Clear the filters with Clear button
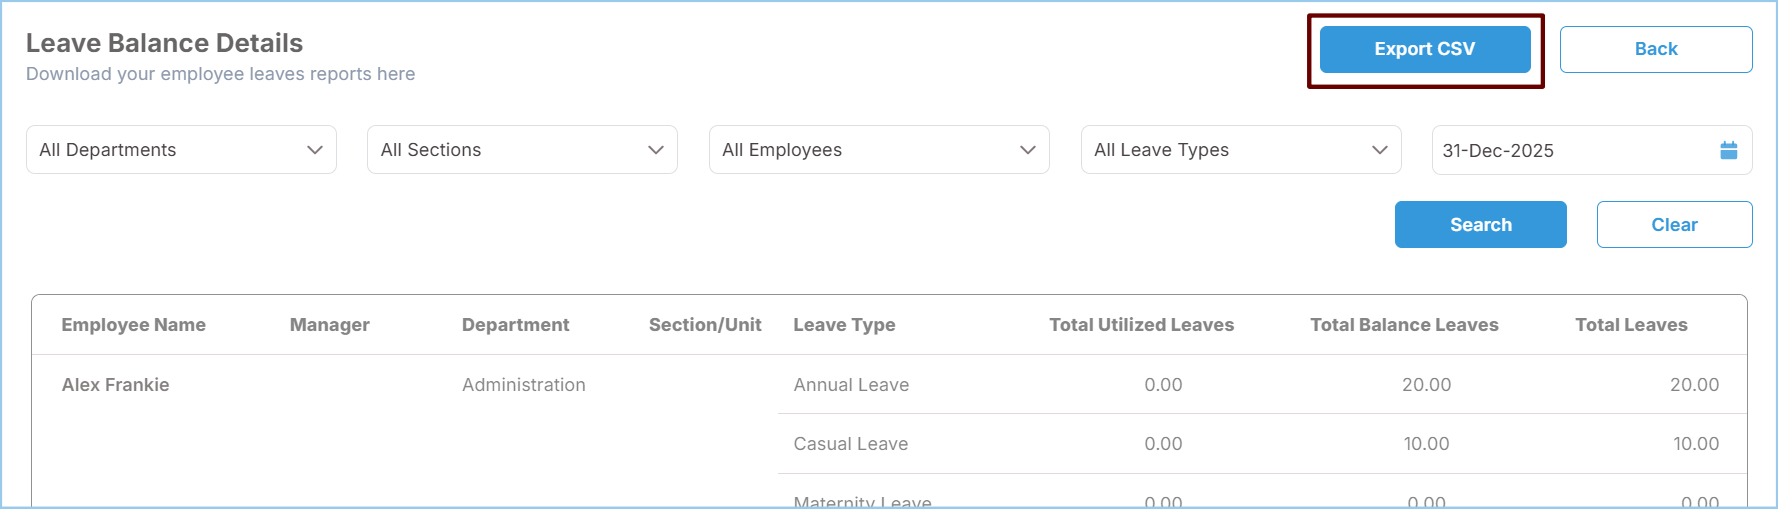The image size is (1778, 509). click(x=1674, y=225)
